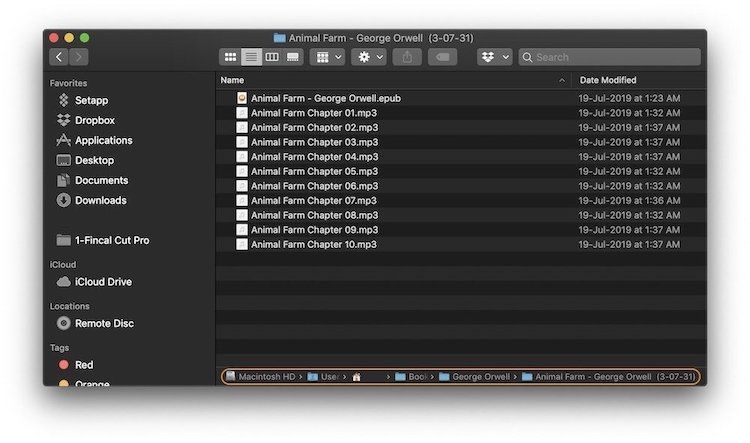The image size is (750, 443).
Task: Open the group-by dropdown in toolbar
Action: (328, 57)
